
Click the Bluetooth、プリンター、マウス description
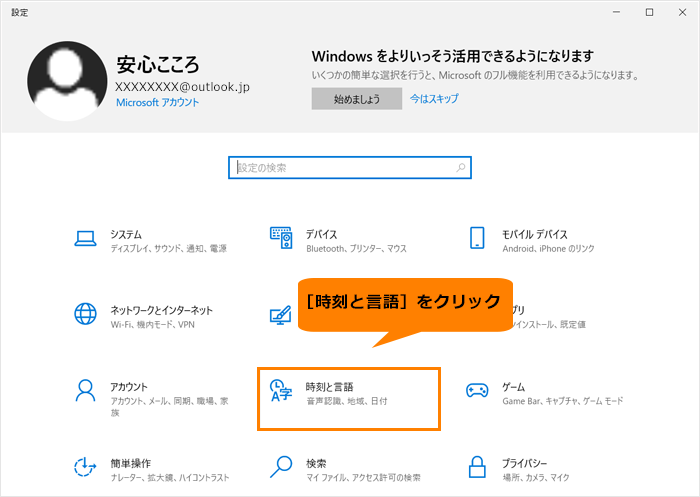click(356, 248)
